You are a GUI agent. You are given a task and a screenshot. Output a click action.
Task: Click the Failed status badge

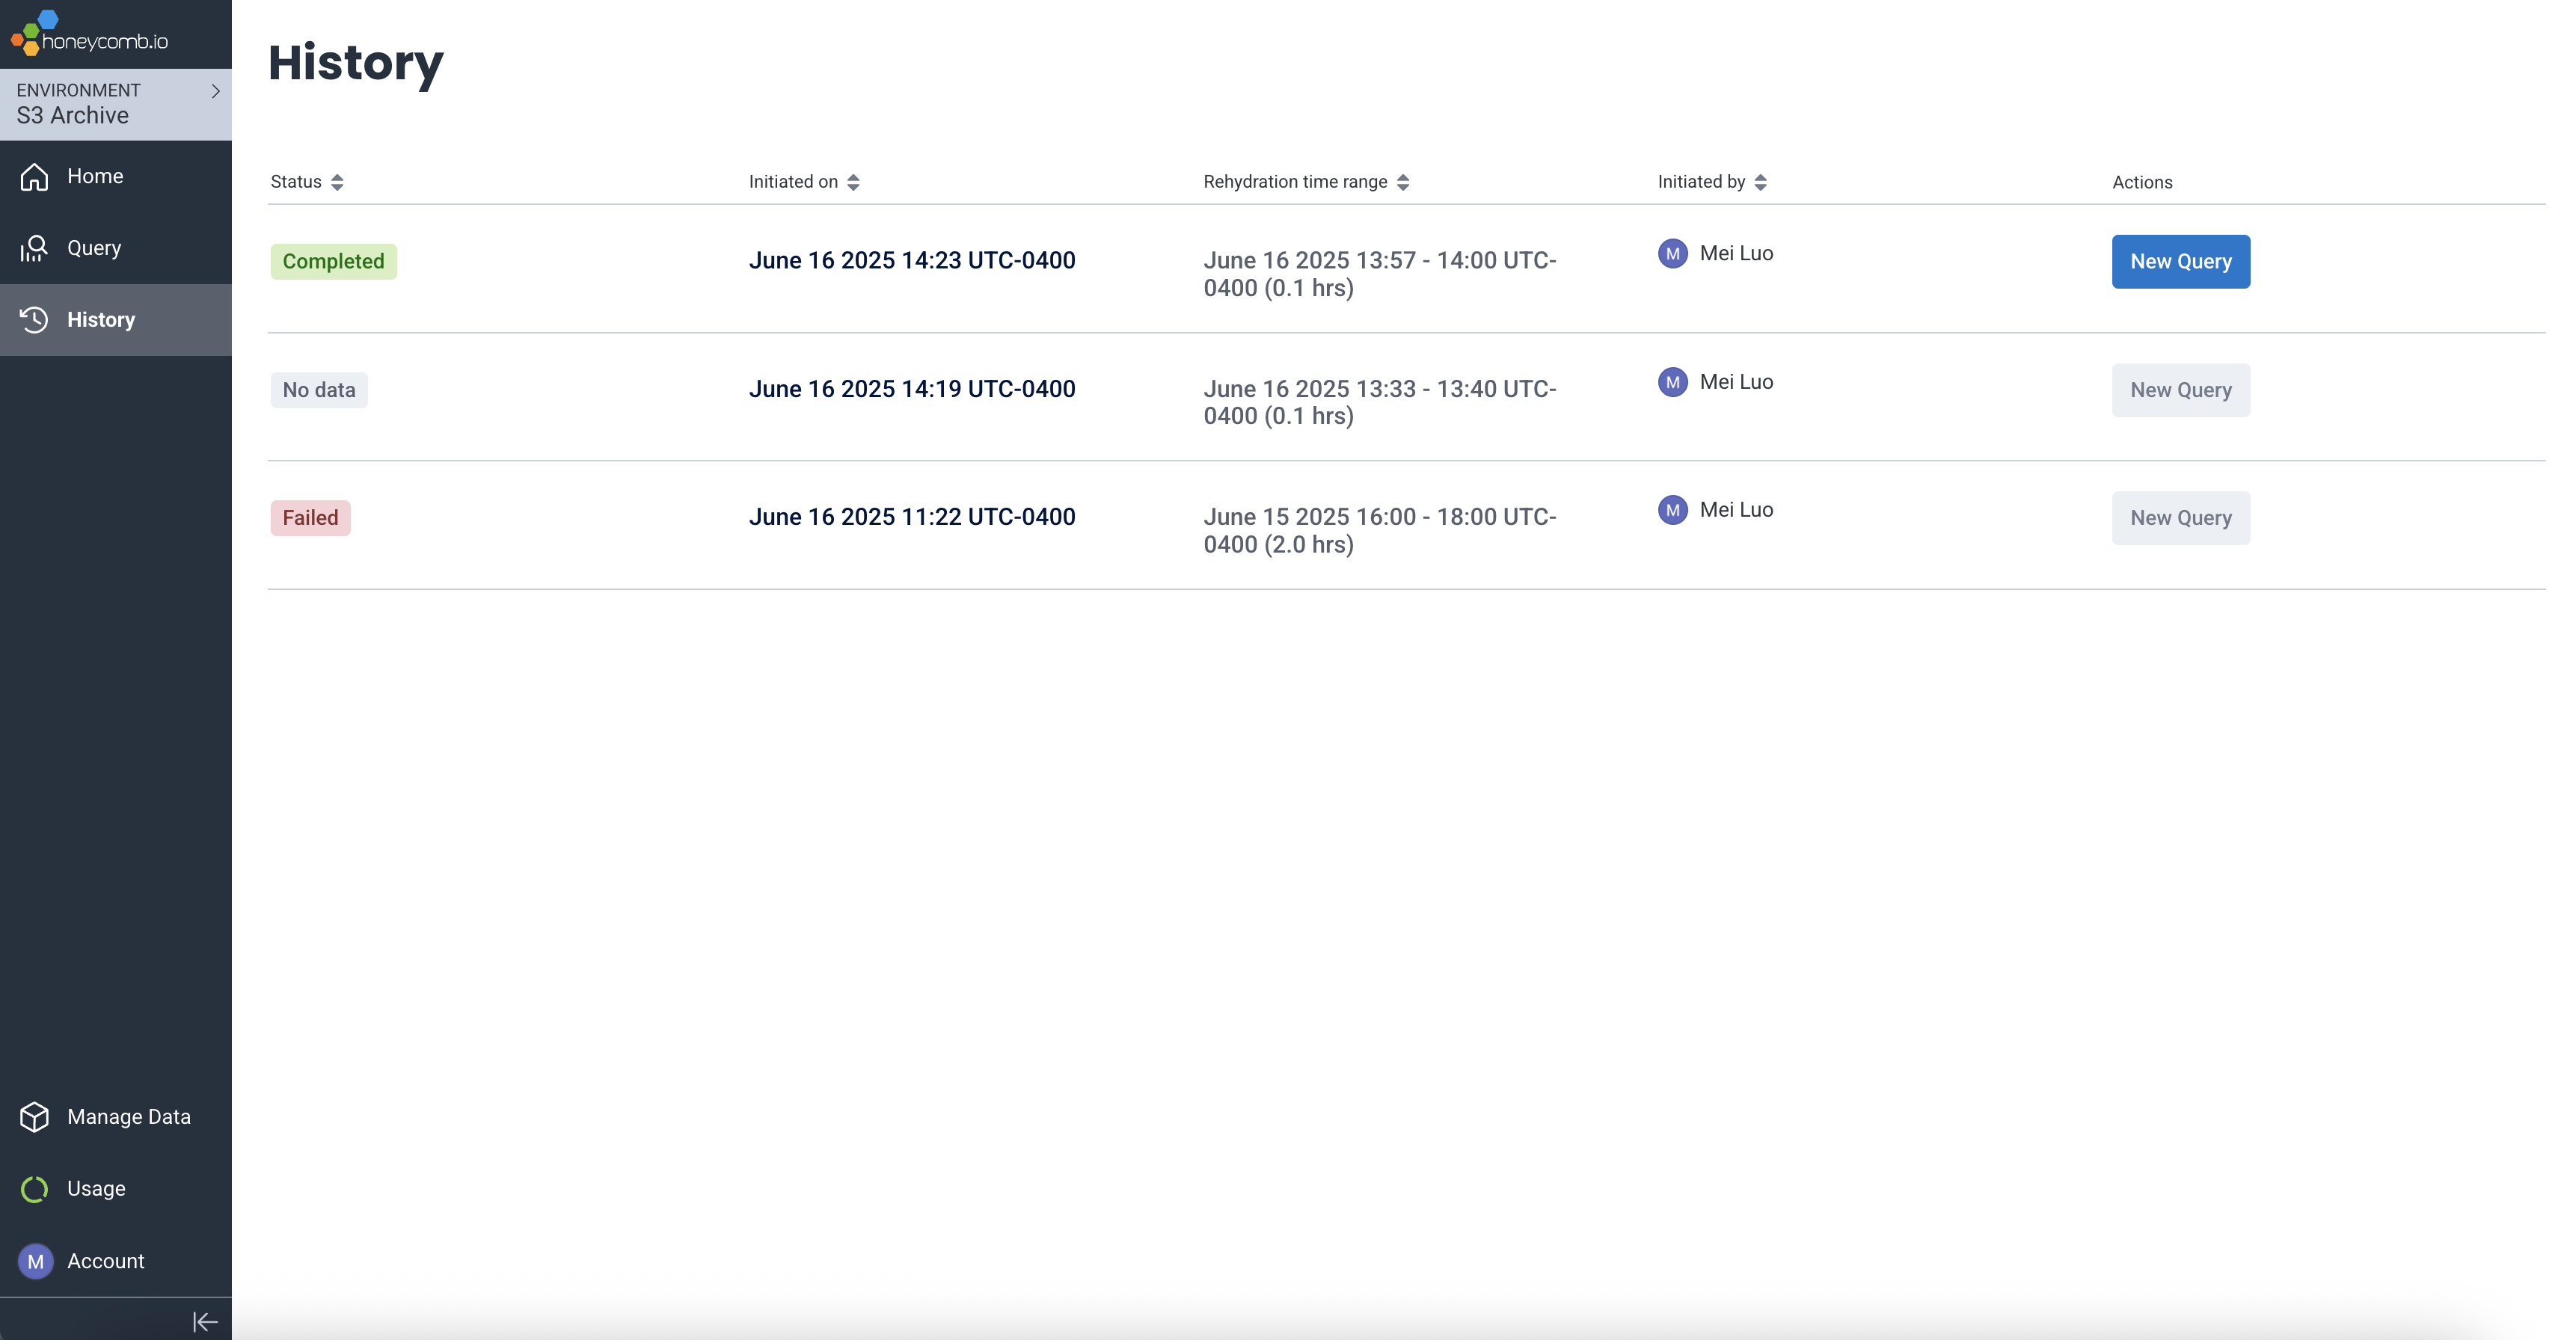click(311, 518)
